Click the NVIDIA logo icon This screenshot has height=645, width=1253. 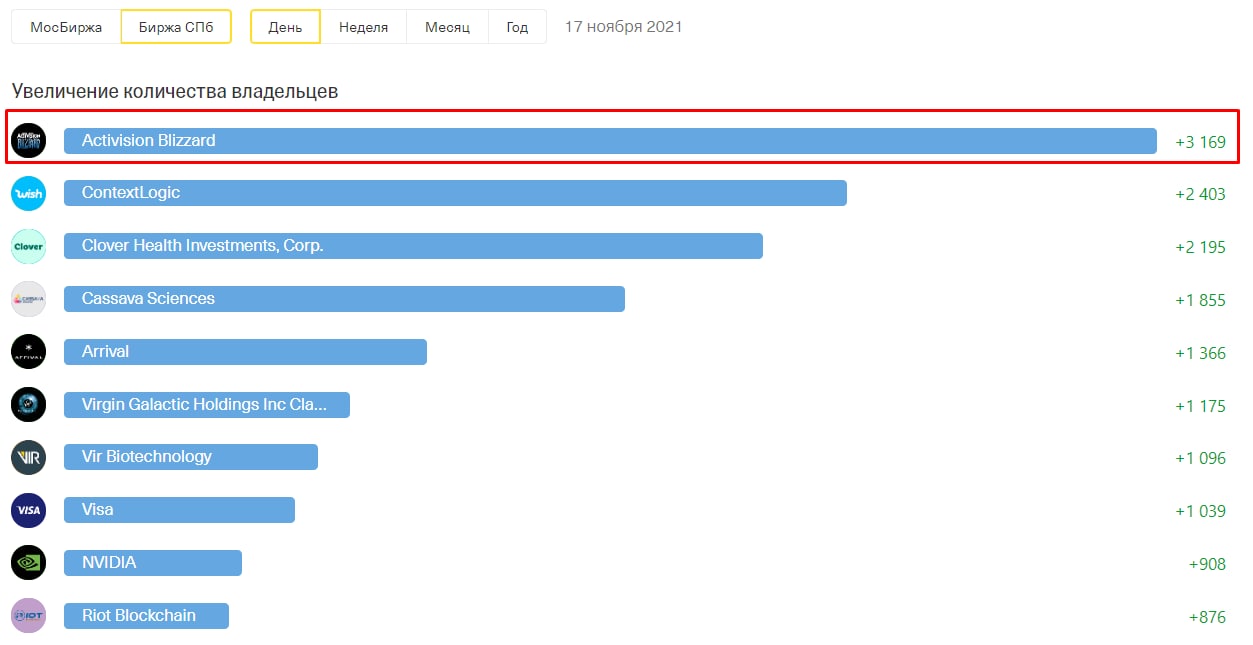coord(28,563)
